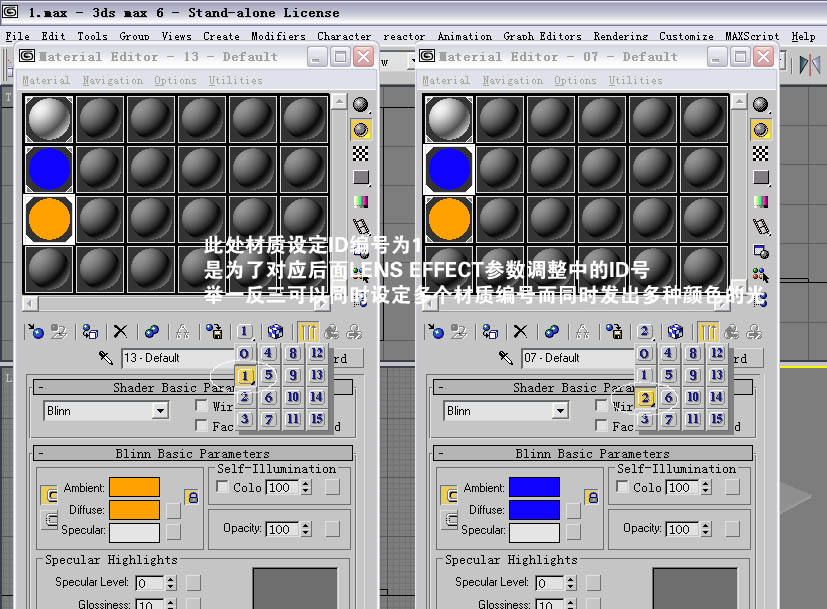Toggle checkered Background icon in right editor

pos(761,154)
